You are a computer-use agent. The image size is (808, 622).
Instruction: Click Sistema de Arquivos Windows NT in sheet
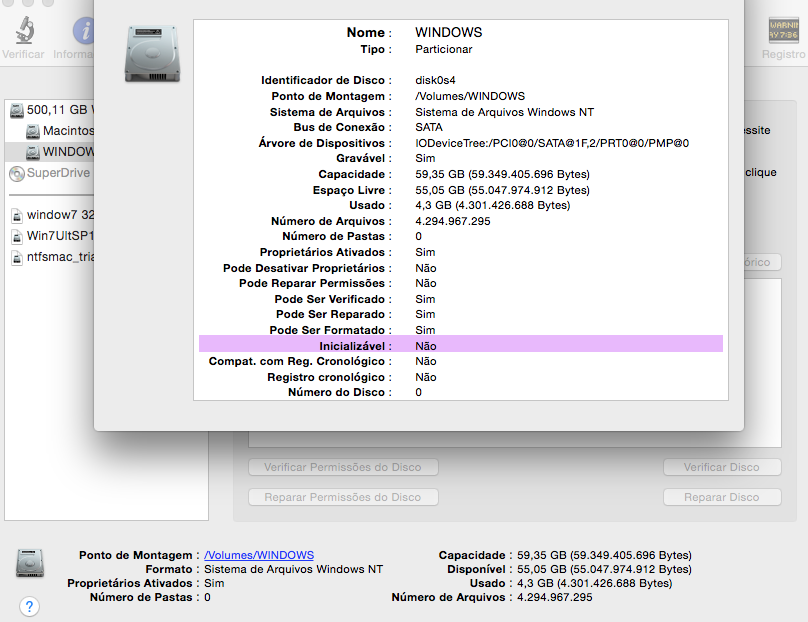pyautogui.click(x=504, y=112)
